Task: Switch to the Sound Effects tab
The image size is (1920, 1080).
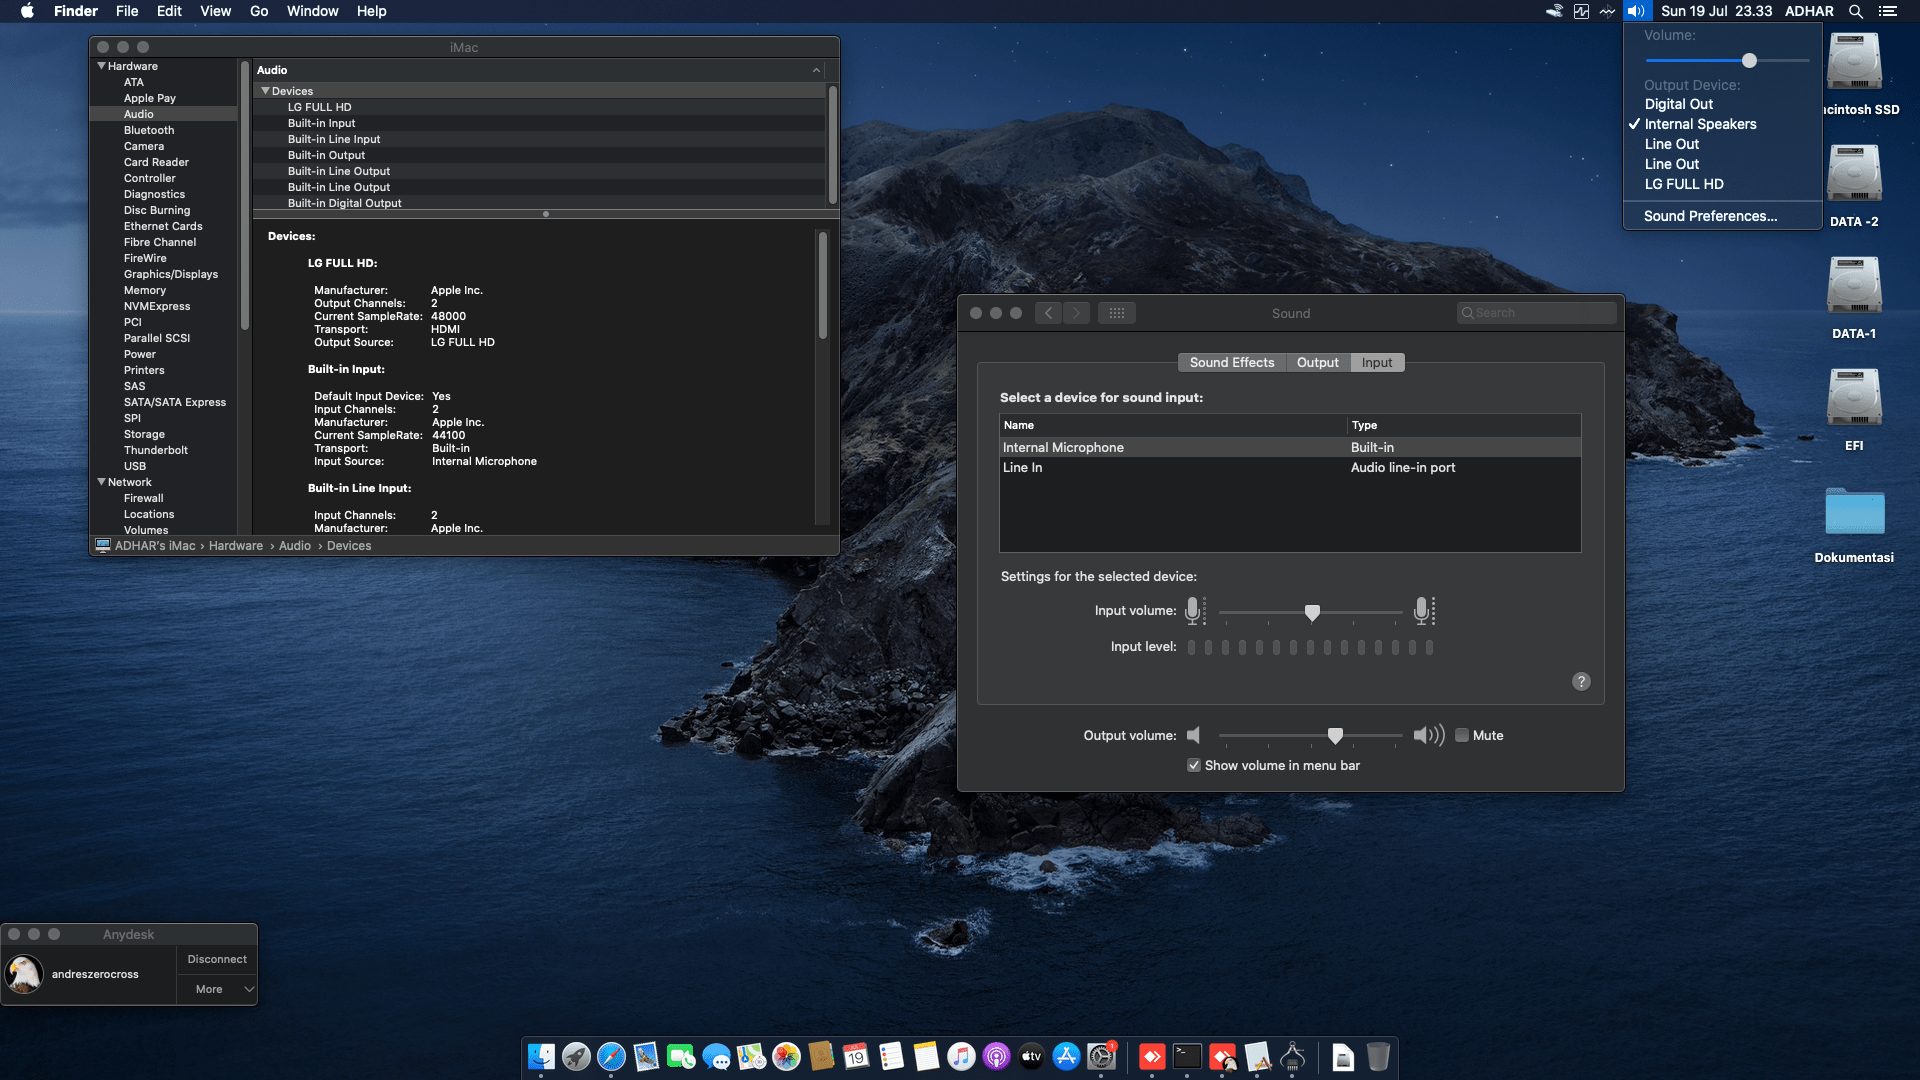Action: pos(1231,362)
